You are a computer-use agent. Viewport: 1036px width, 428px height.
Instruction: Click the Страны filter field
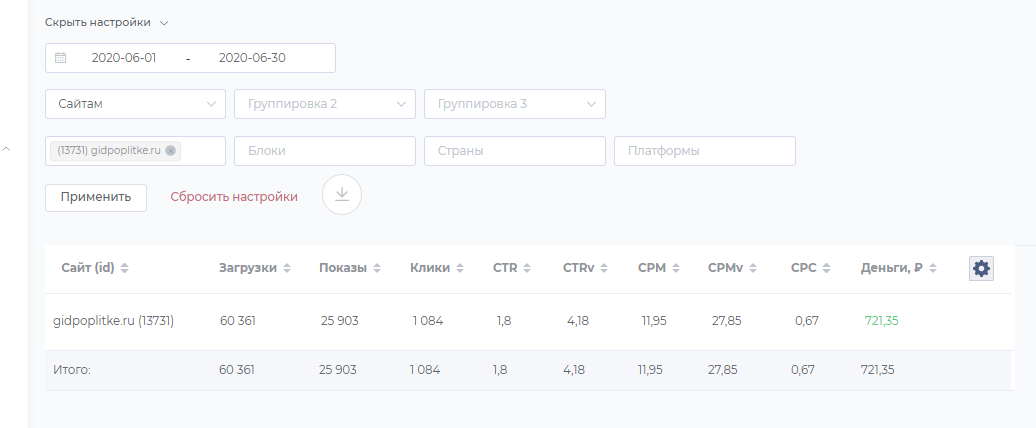pos(515,151)
